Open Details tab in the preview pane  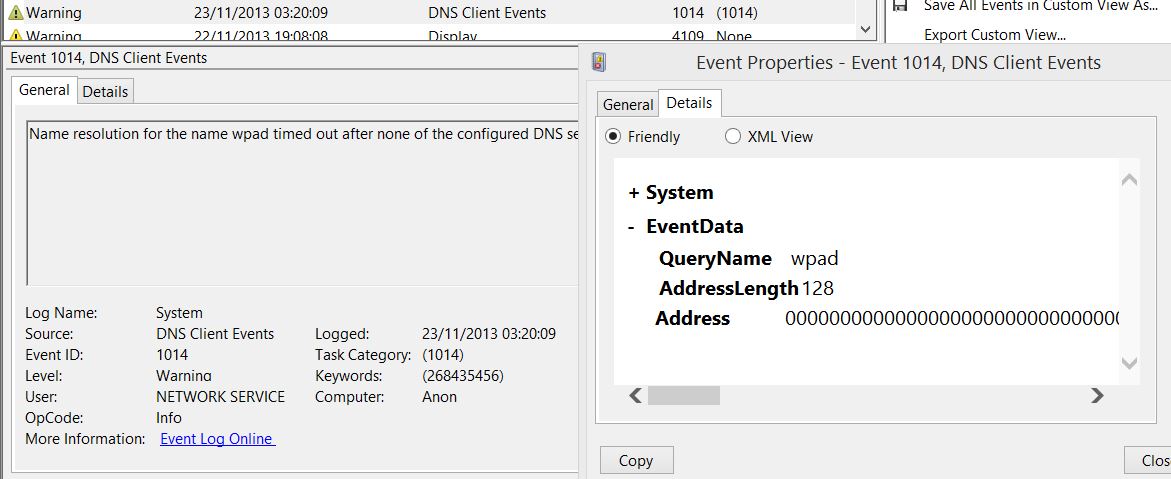click(x=105, y=91)
